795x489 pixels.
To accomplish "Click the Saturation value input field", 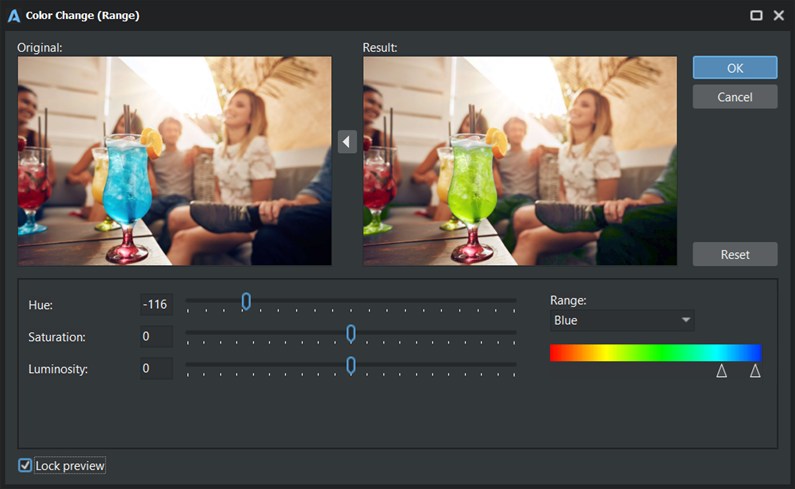I will click(x=156, y=336).
